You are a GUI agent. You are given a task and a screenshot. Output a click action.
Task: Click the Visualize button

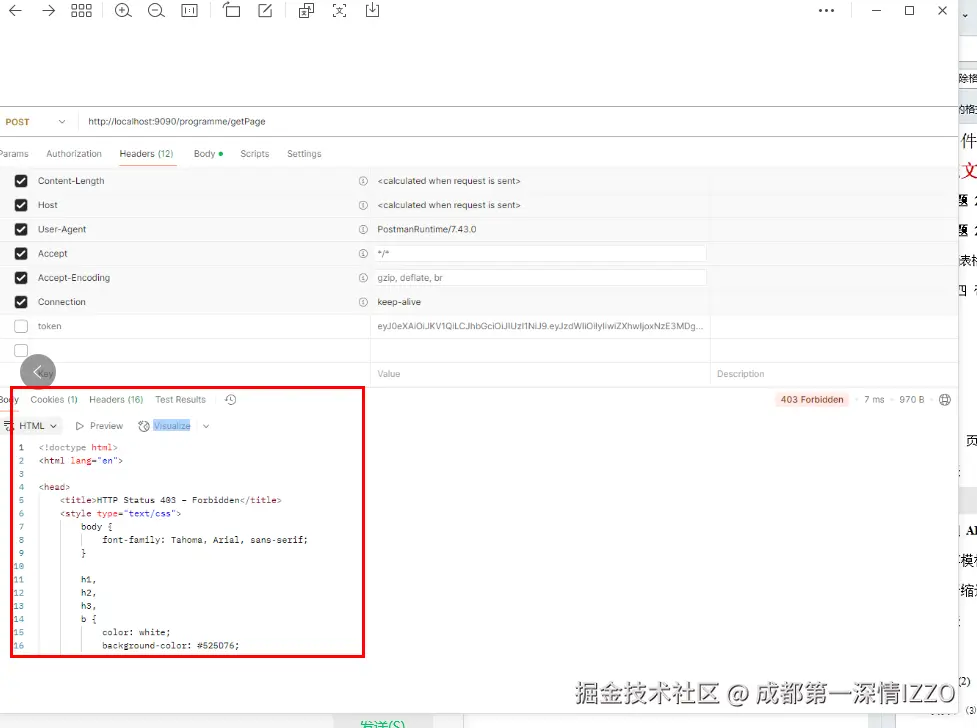(x=165, y=426)
